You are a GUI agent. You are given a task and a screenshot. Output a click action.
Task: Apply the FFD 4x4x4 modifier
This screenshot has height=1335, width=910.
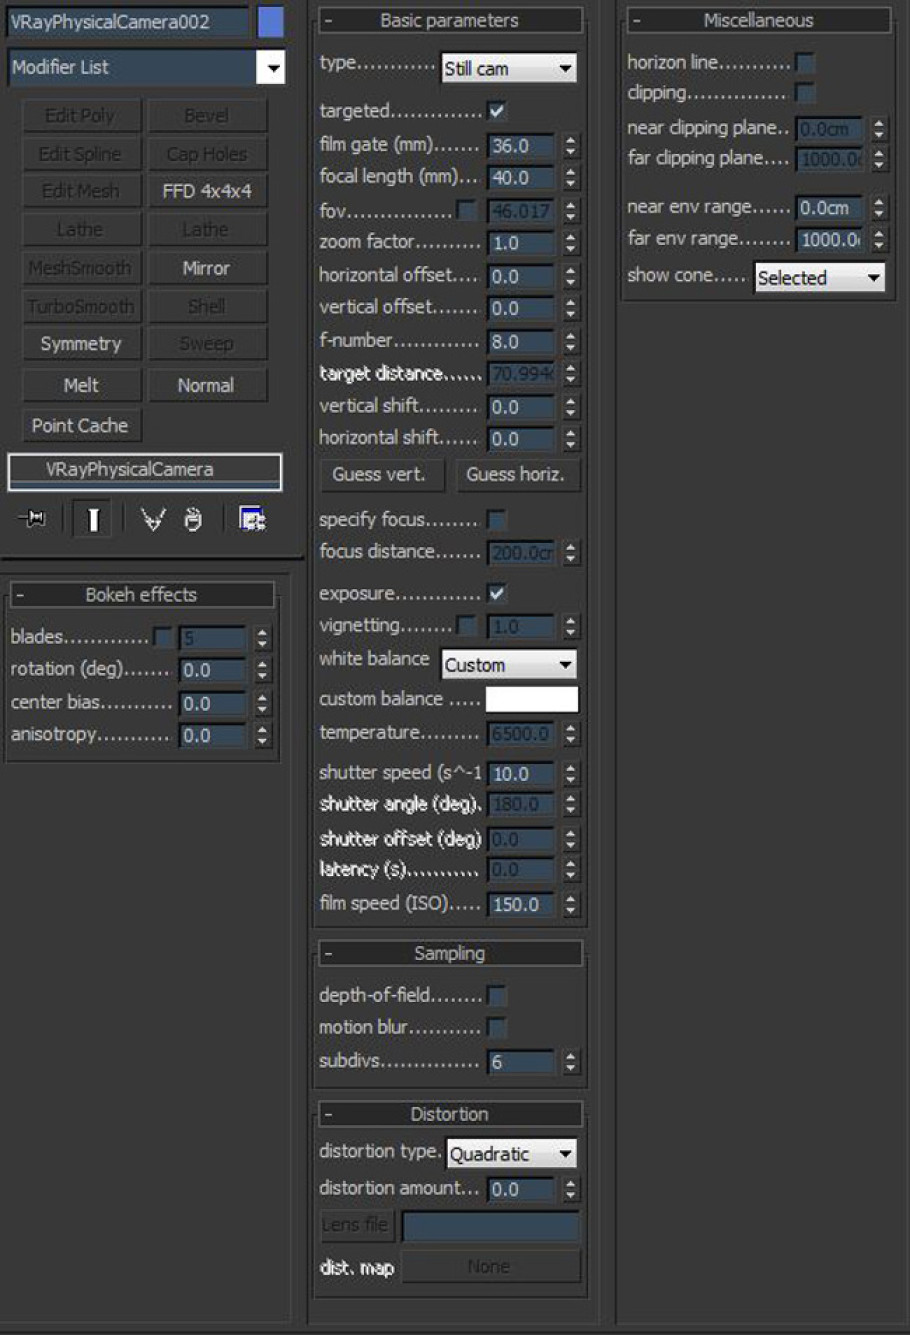(207, 191)
